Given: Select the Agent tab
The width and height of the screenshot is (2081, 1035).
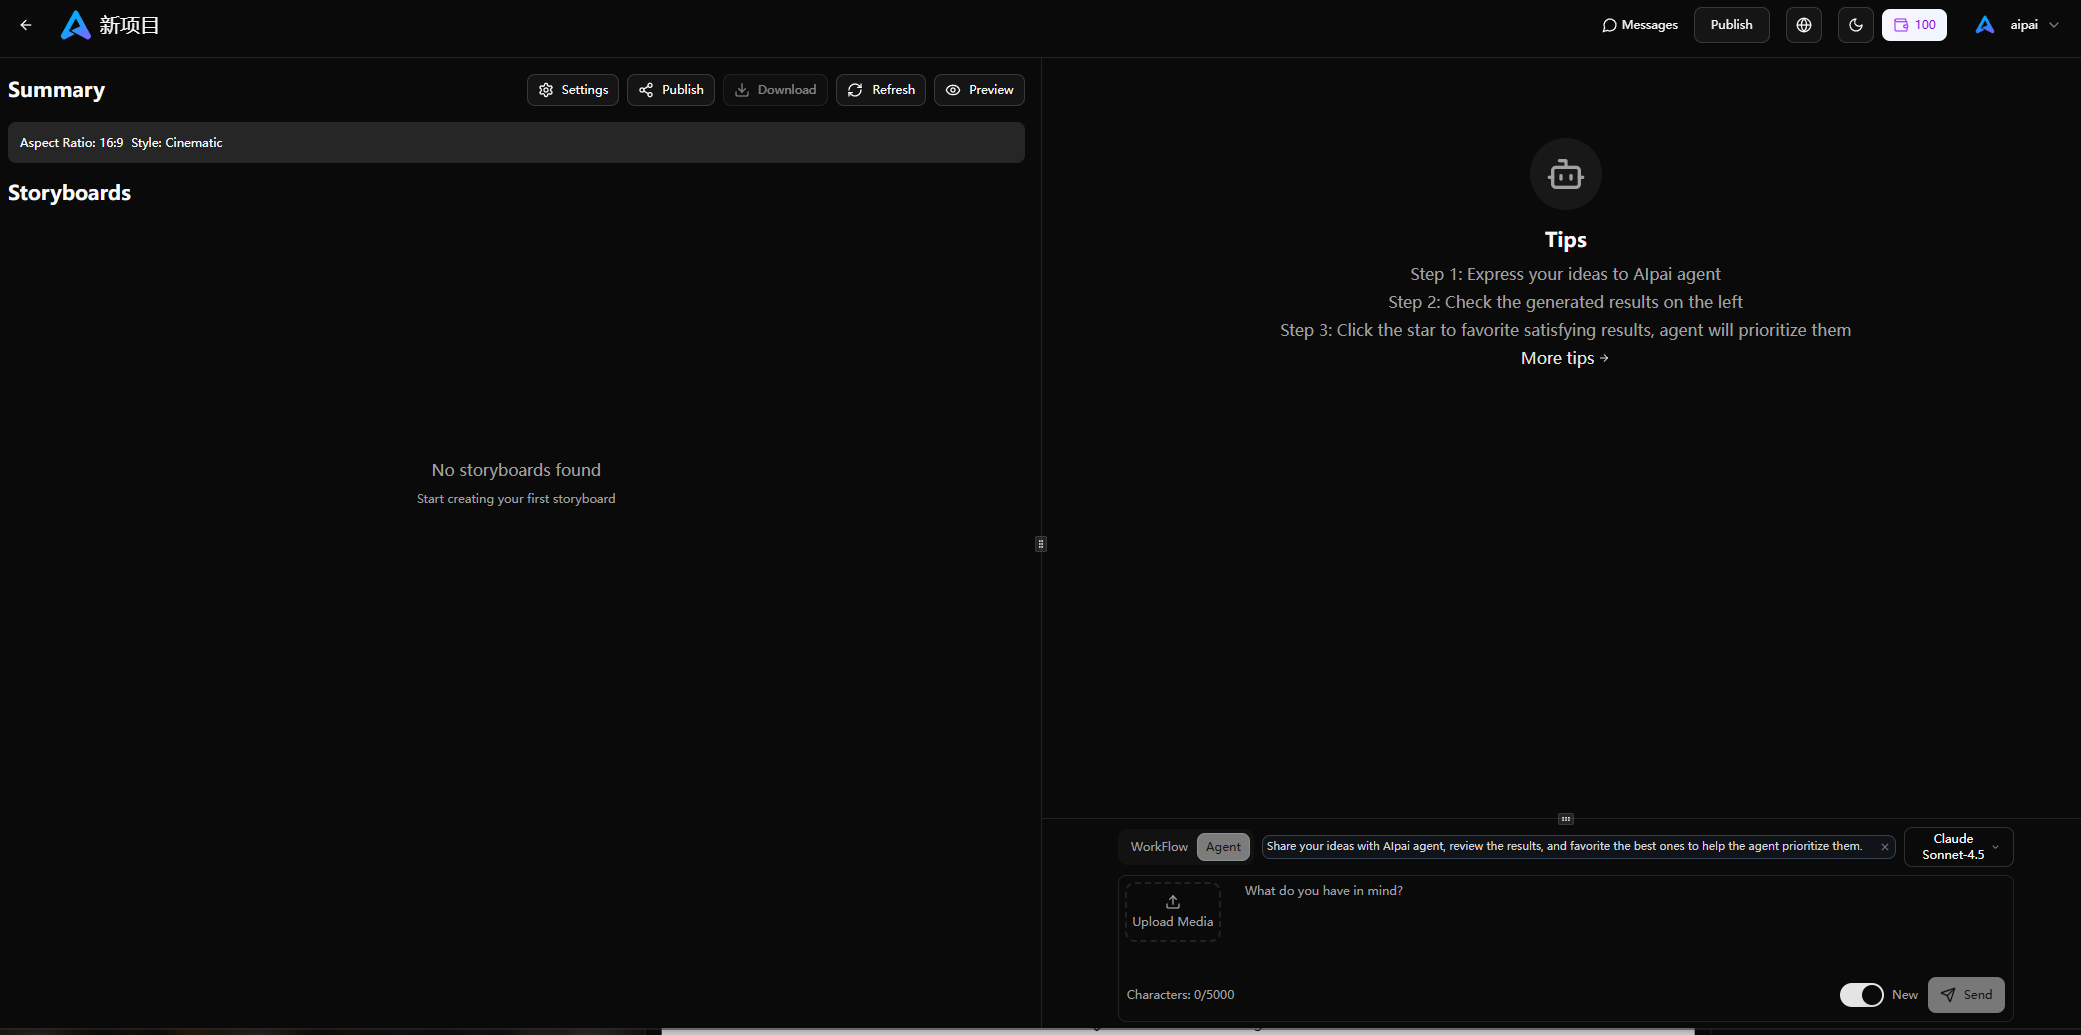Looking at the screenshot, I should click(1223, 847).
